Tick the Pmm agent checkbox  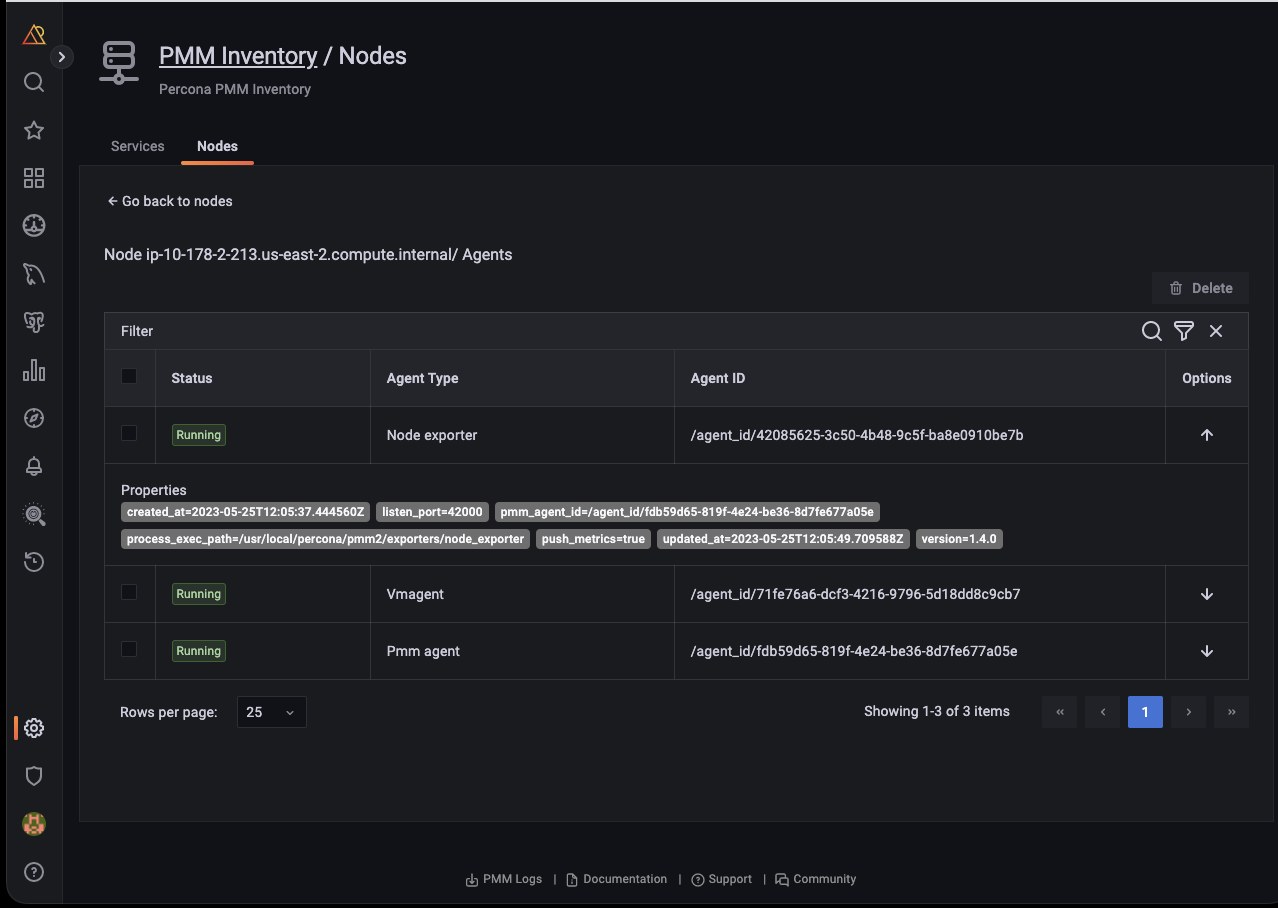point(129,649)
